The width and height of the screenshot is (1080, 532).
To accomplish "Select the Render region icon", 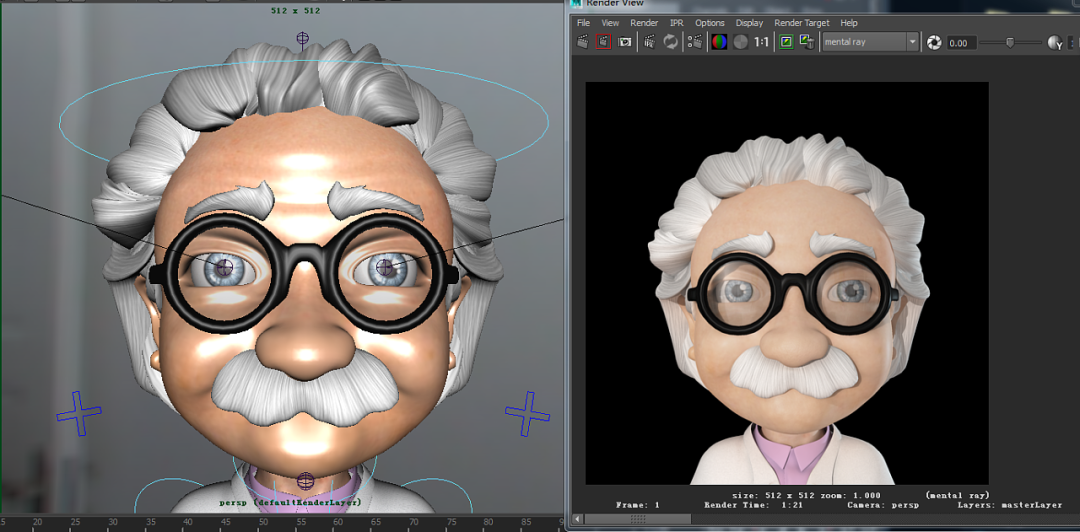I will (x=603, y=42).
